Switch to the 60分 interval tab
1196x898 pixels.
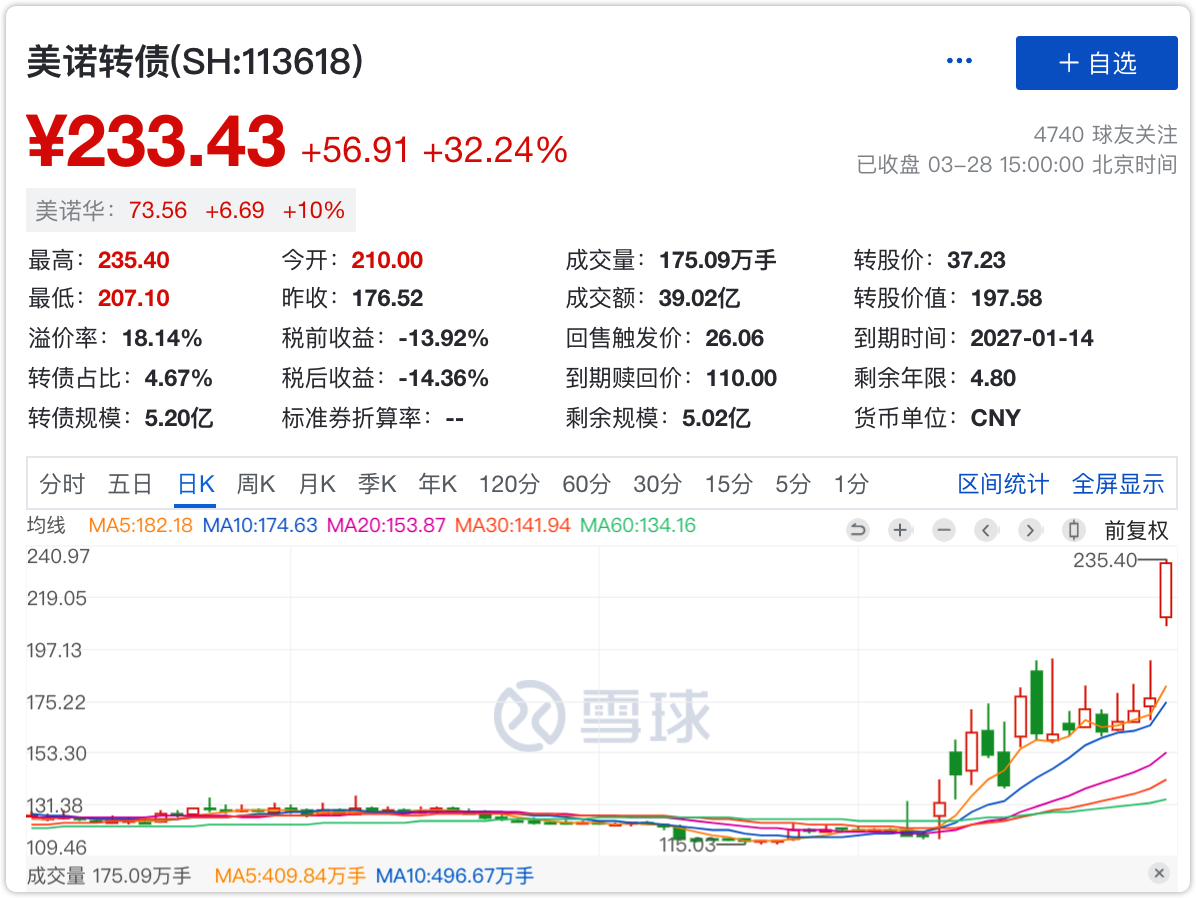[x=586, y=485]
